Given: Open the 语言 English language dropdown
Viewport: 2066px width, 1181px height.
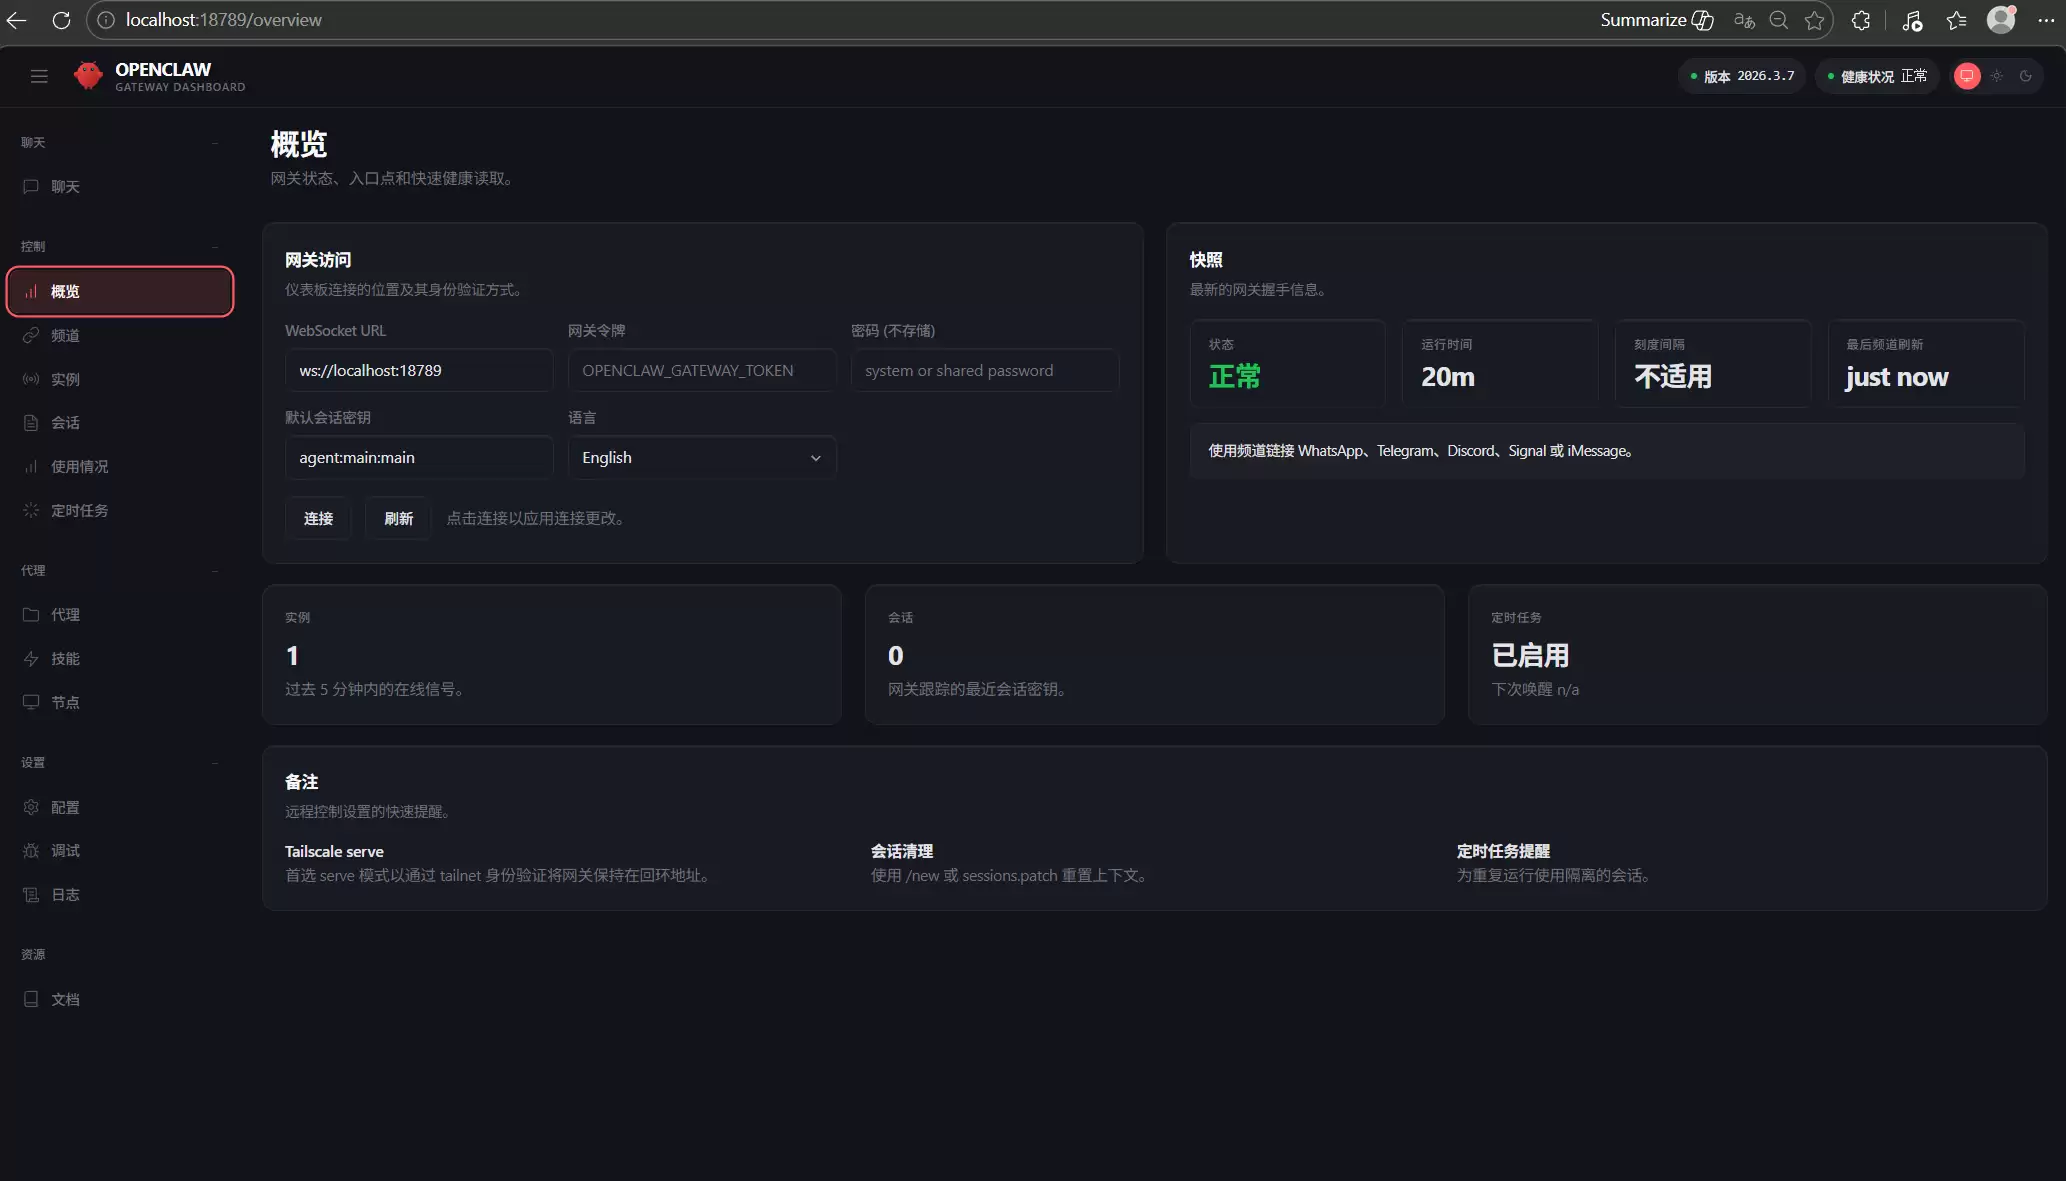Looking at the screenshot, I should [x=701, y=458].
